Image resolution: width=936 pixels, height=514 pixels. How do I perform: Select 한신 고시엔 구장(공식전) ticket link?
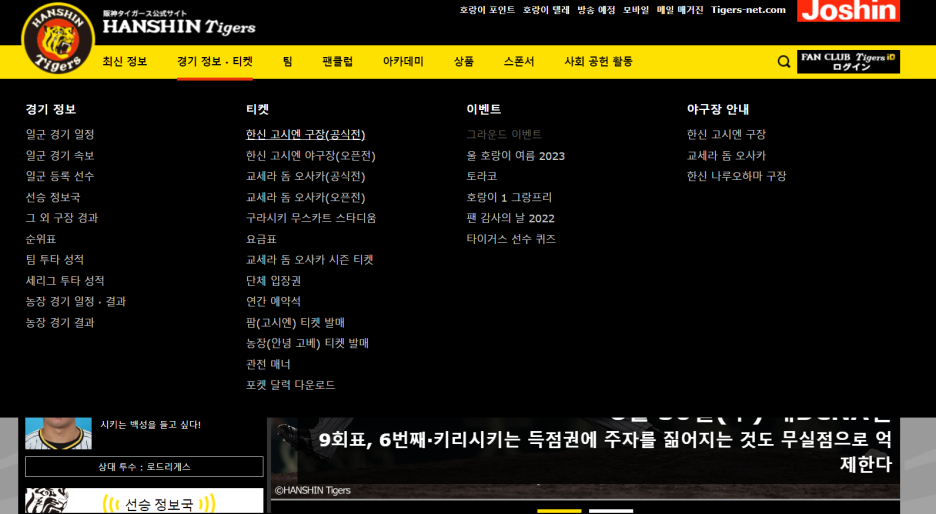pos(305,134)
